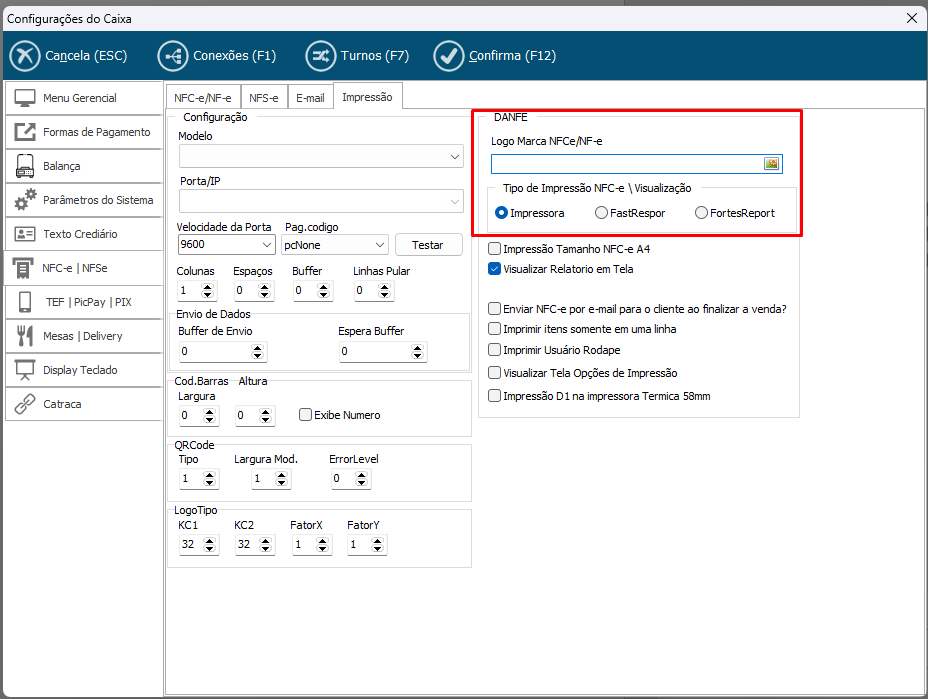
Task: Select Balança scale icon in sidebar
Action: point(25,166)
